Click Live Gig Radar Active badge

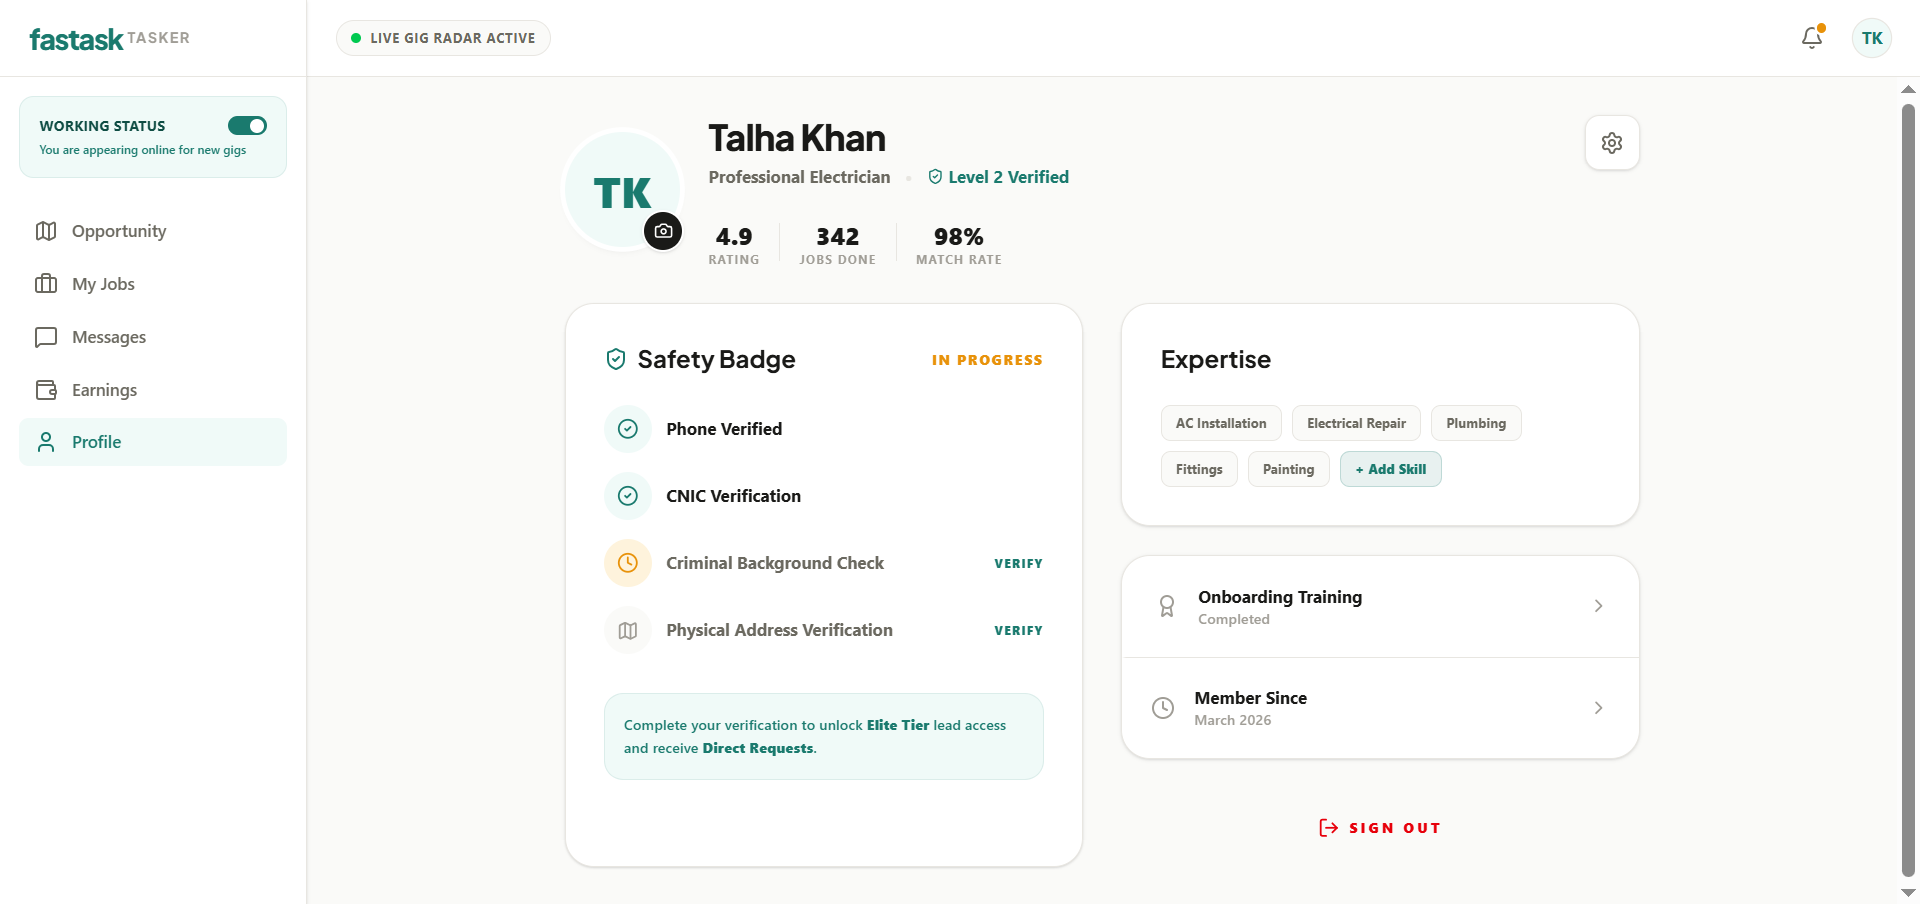pos(443,38)
